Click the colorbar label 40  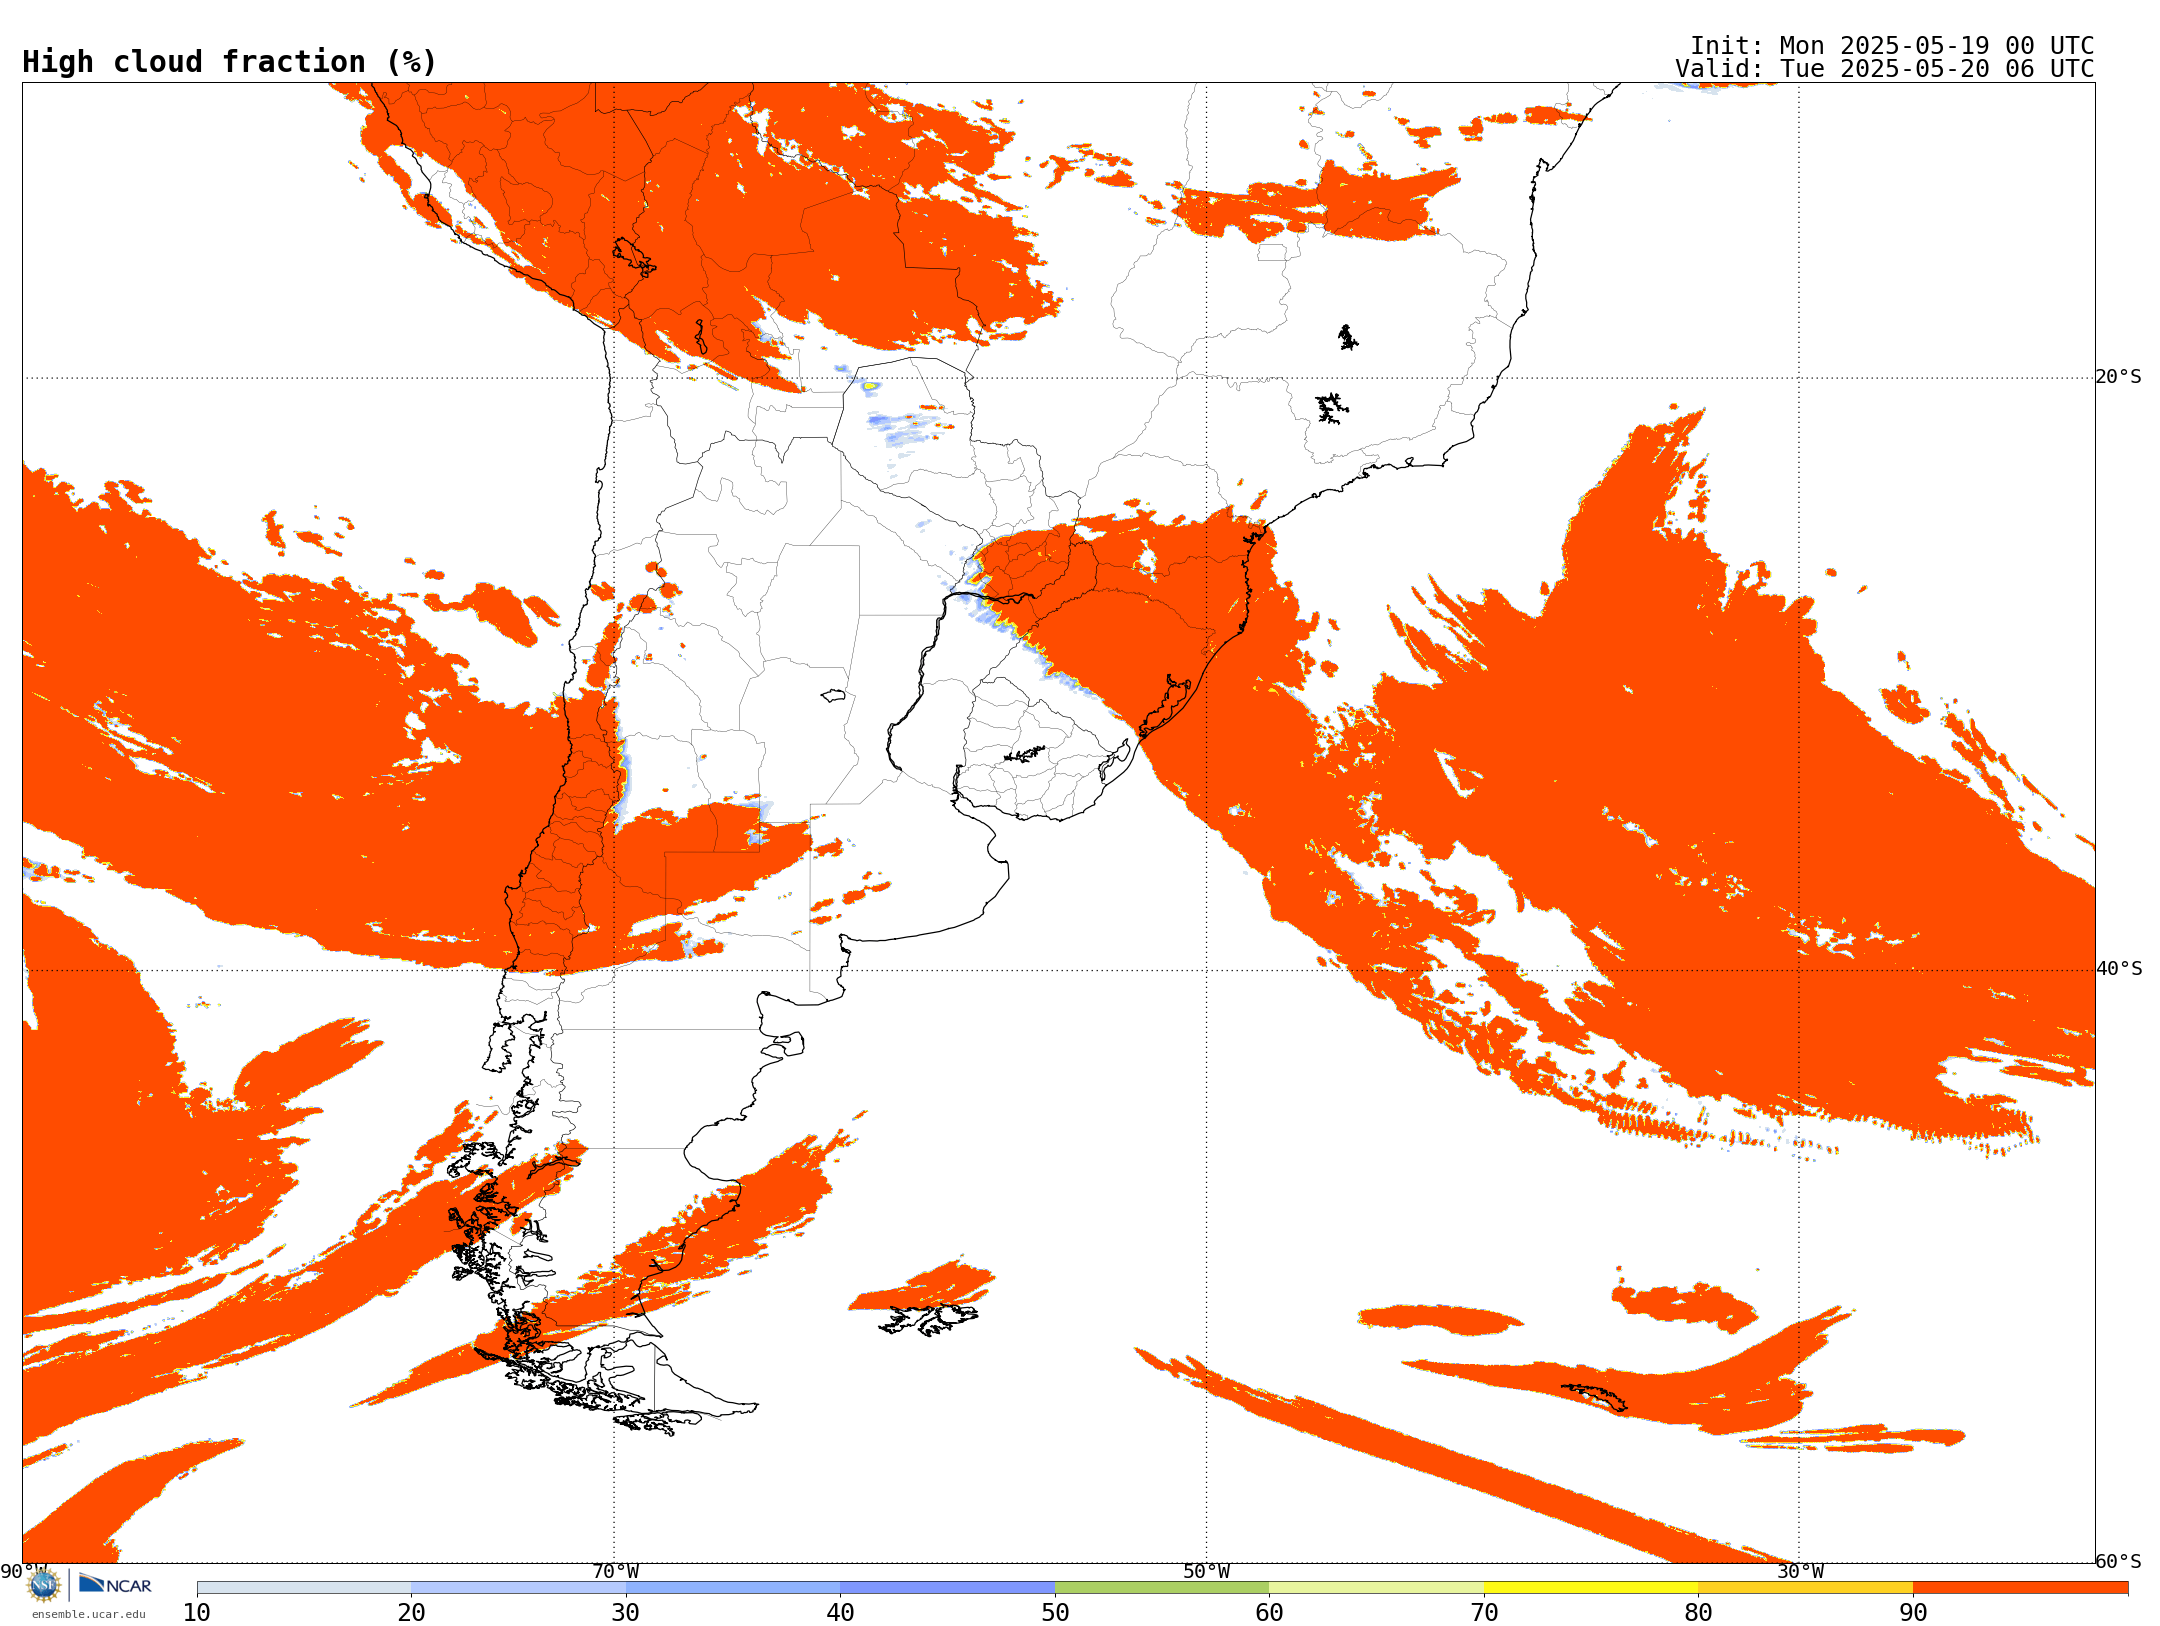coord(840,1612)
